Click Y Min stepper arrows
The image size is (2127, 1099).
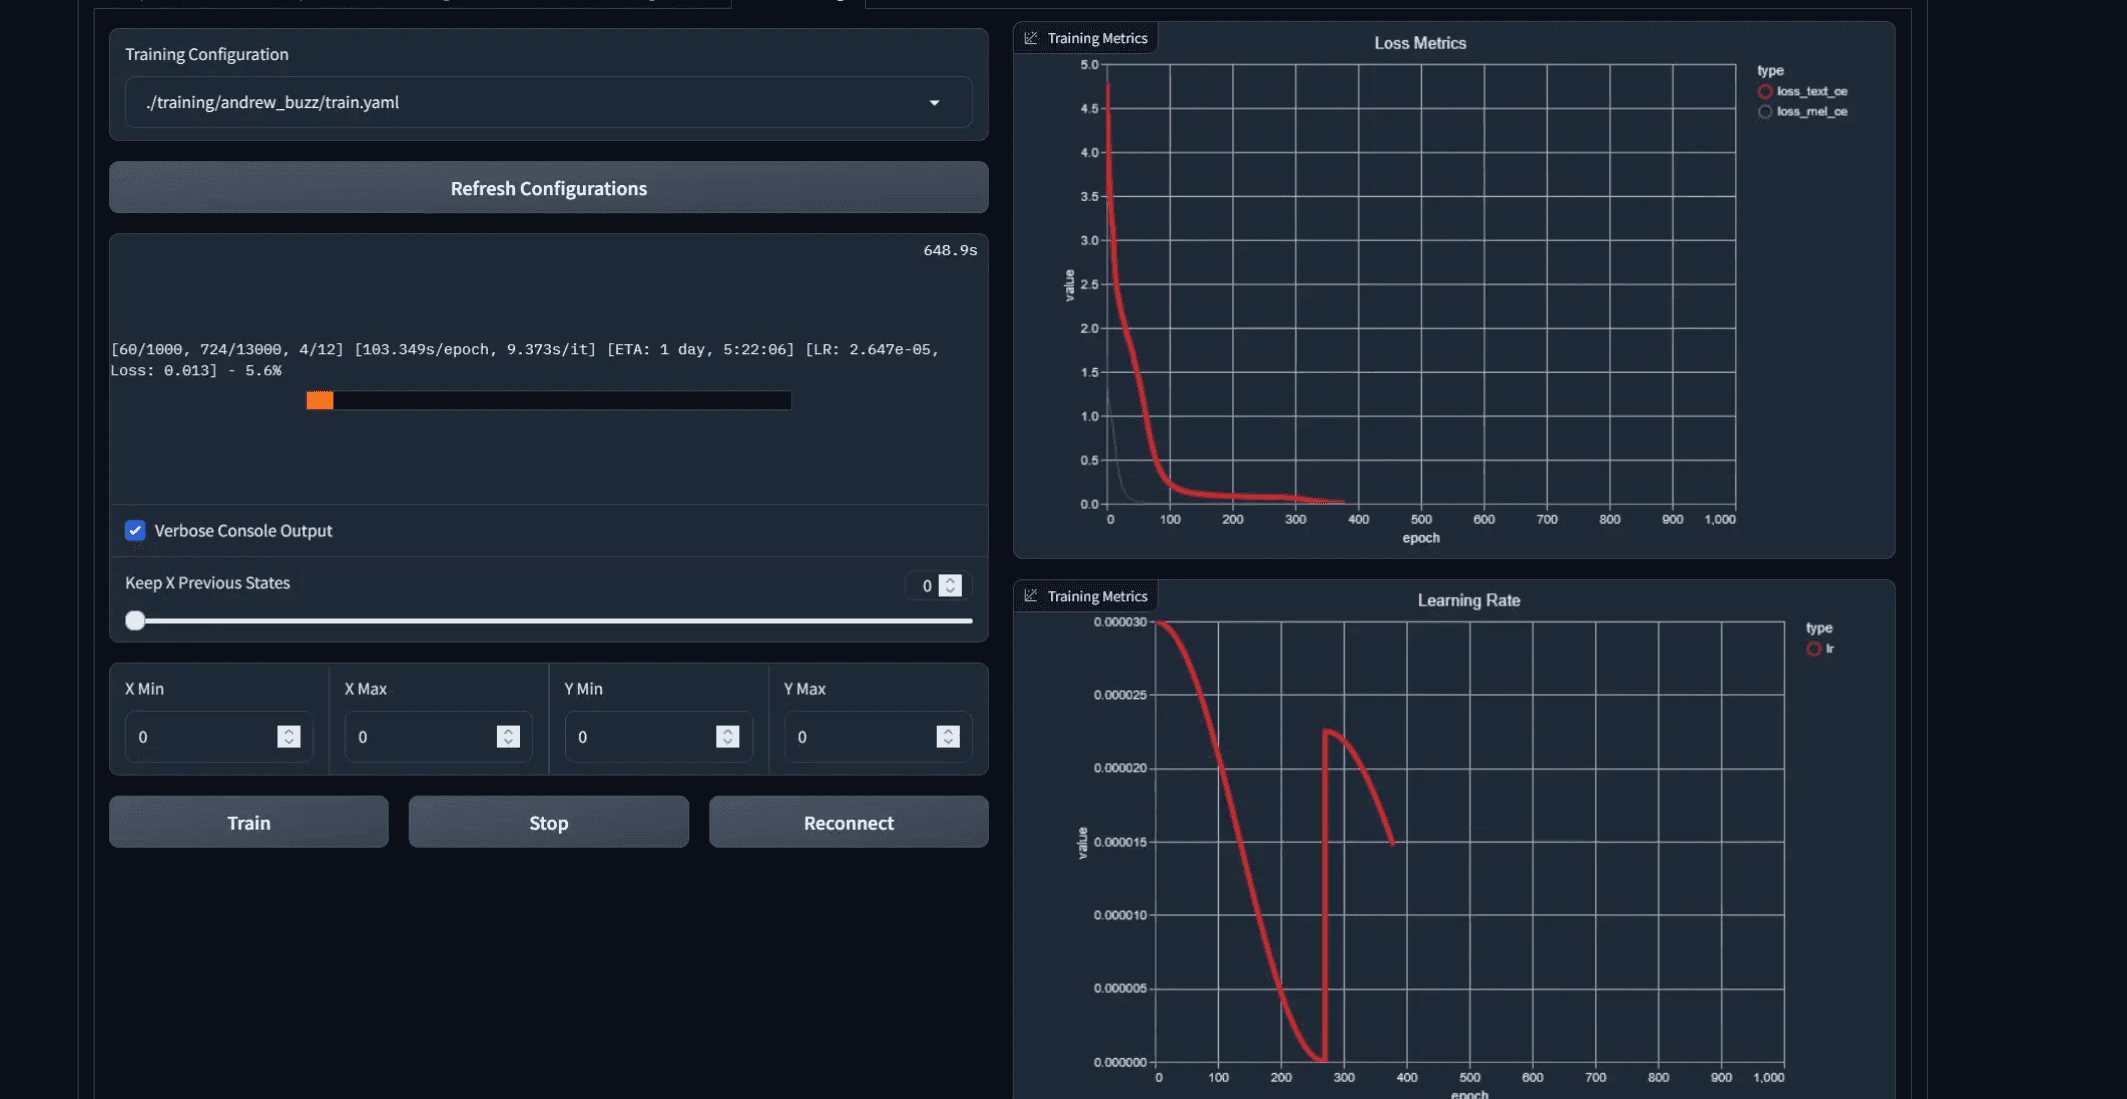click(x=728, y=737)
